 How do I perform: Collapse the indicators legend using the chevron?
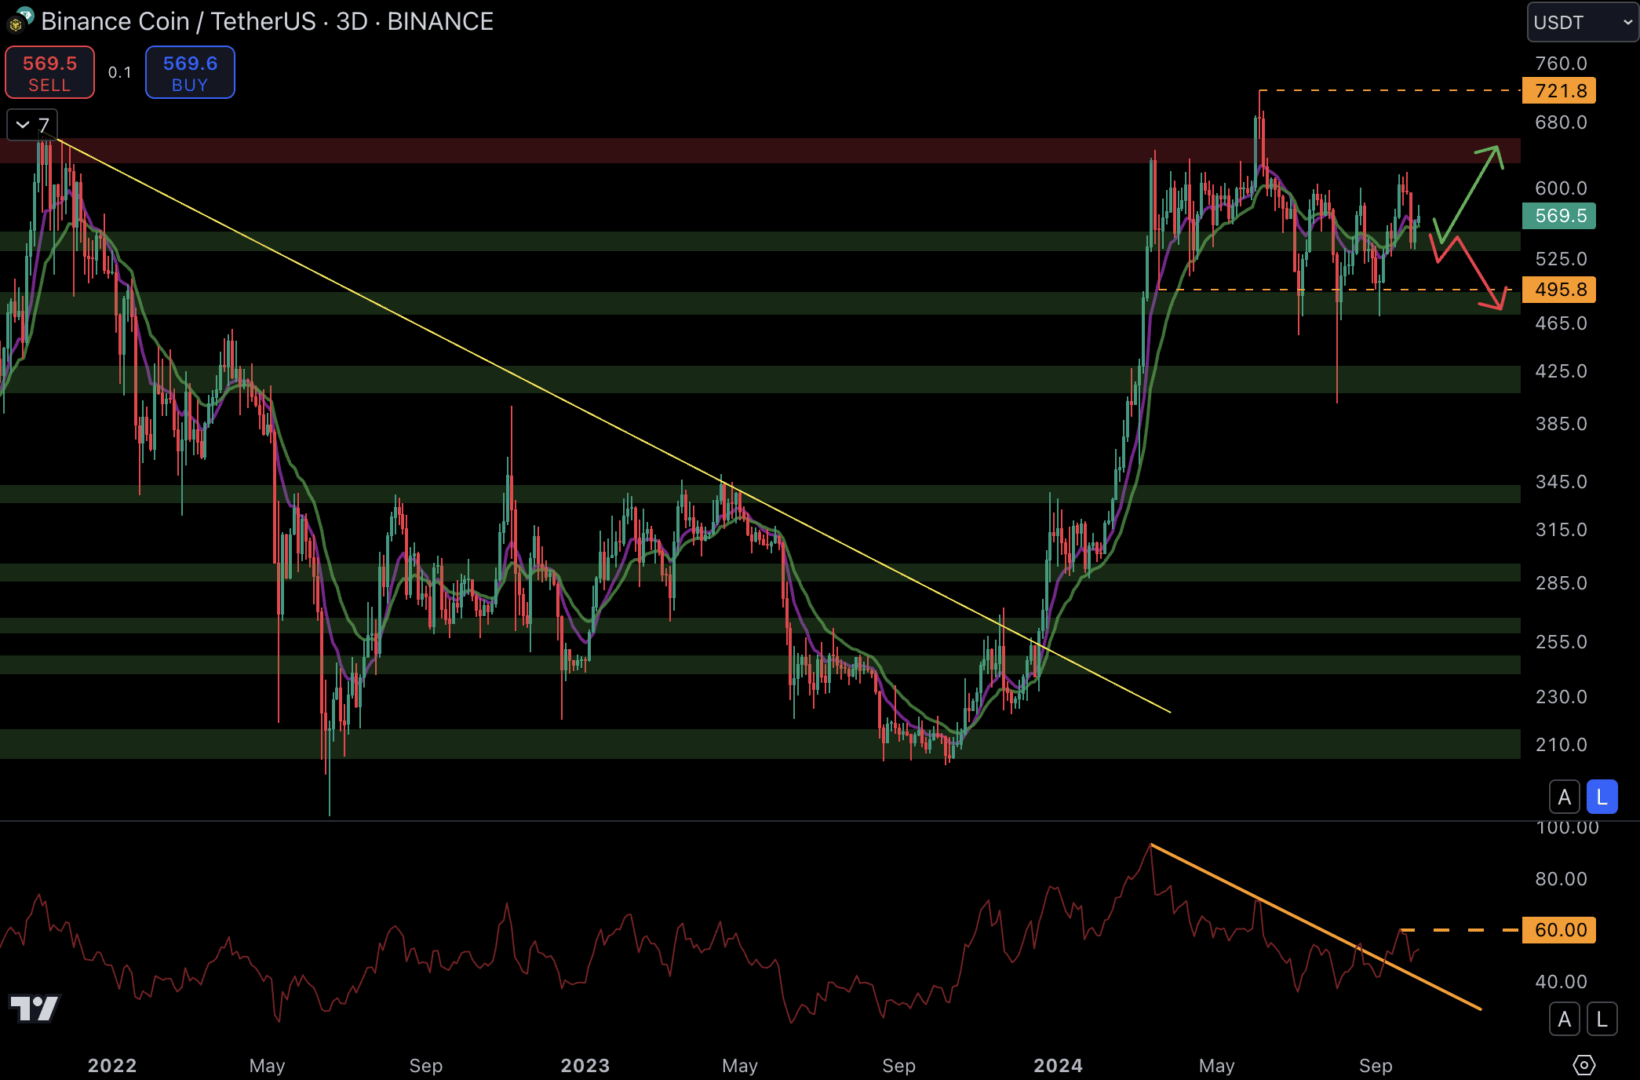tap(22, 125)
